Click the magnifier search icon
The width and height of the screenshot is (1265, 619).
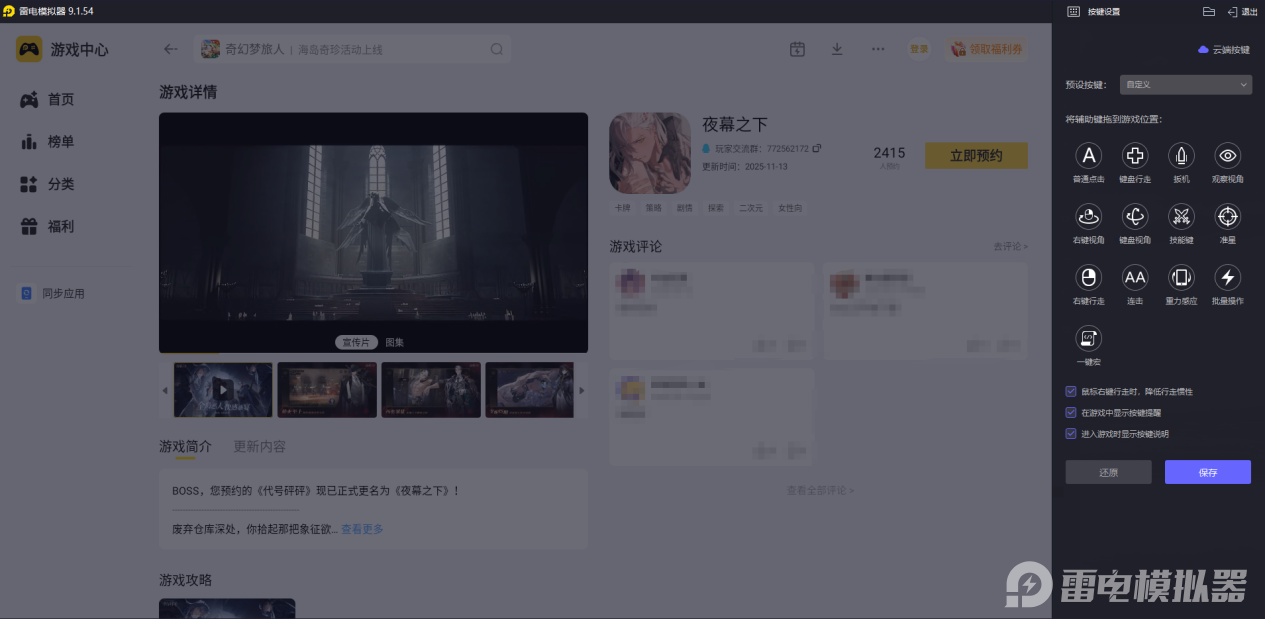497,49
